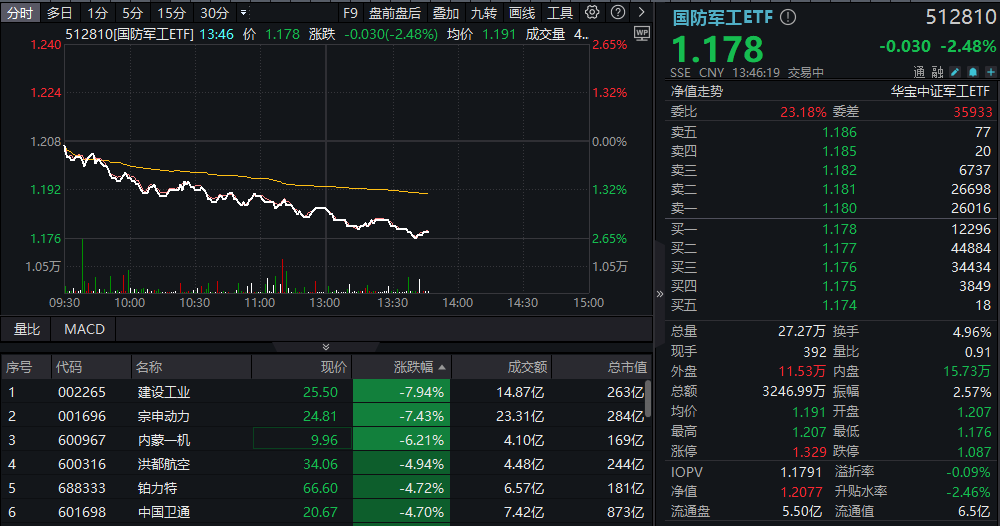The width and height of the screenshot is (1000, 526).
Task: Switch to 多日 chart tab
Action: 59,13
